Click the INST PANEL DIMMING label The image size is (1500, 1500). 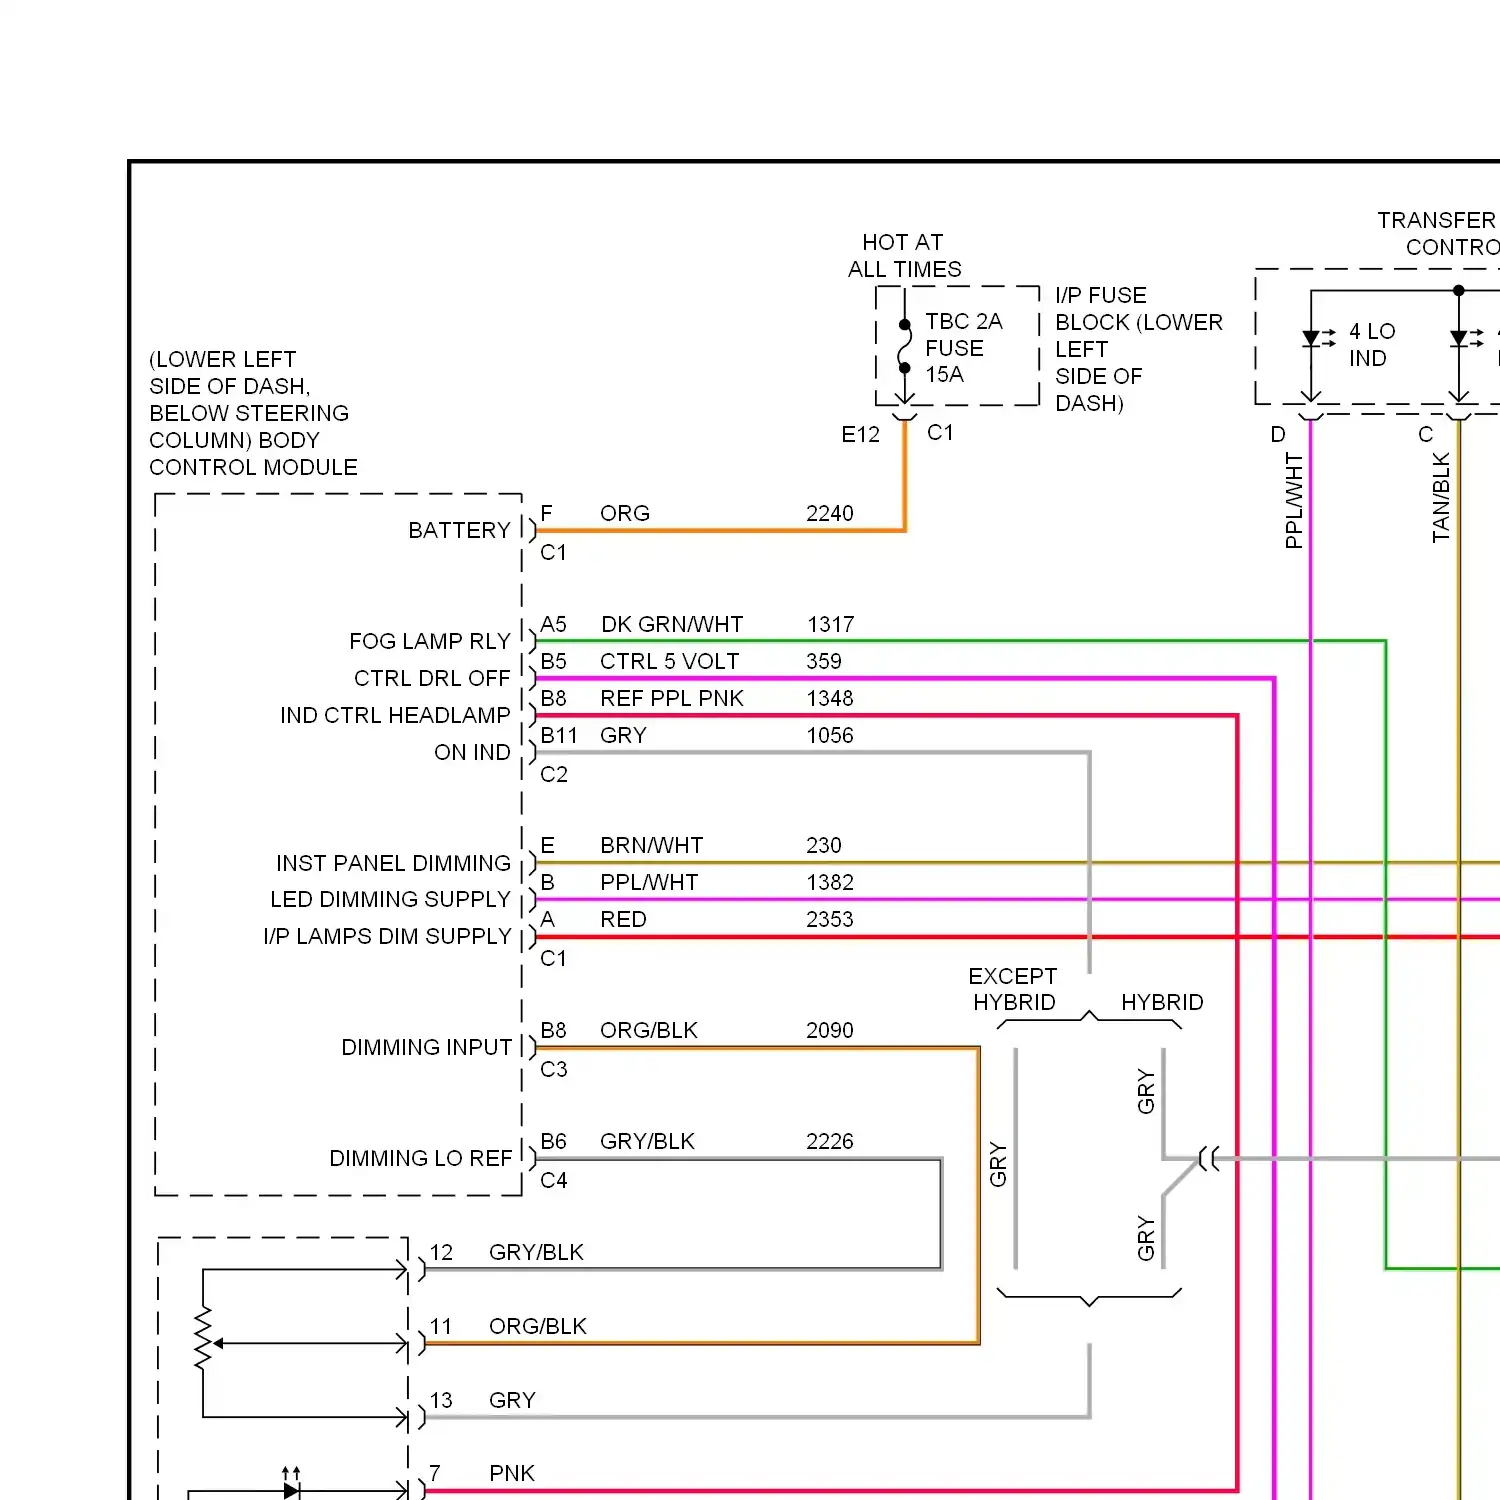(393, 863)
